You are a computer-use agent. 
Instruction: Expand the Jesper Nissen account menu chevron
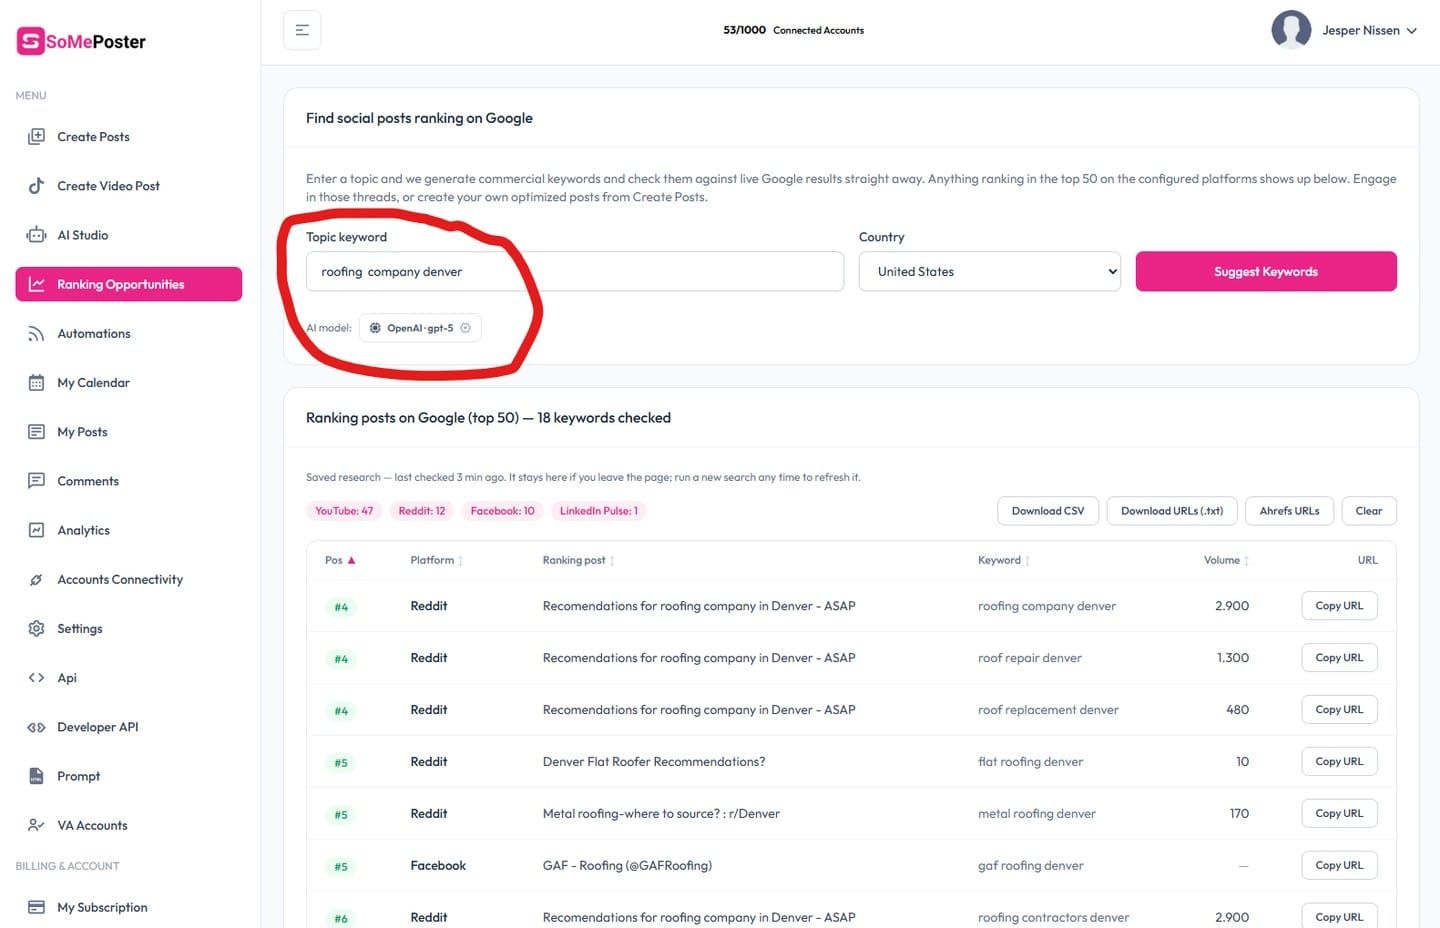1412,31
